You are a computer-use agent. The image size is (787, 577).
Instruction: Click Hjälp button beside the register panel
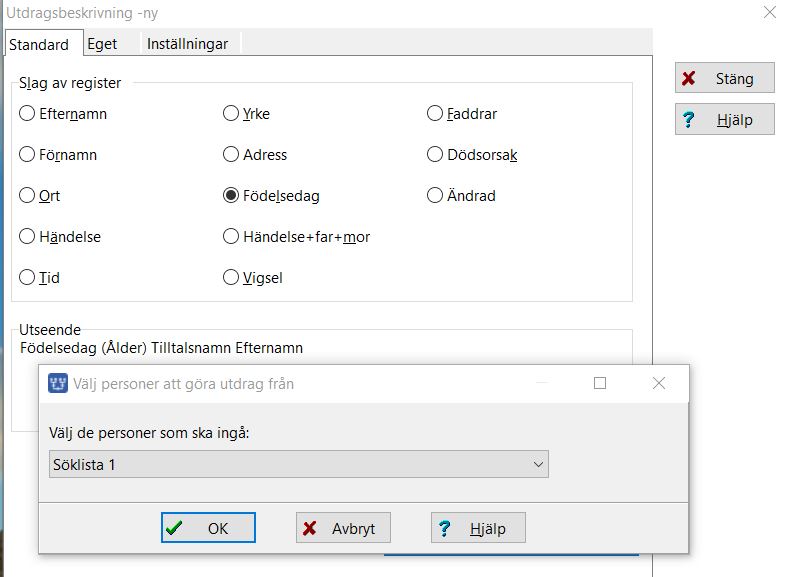pos(725,120)
